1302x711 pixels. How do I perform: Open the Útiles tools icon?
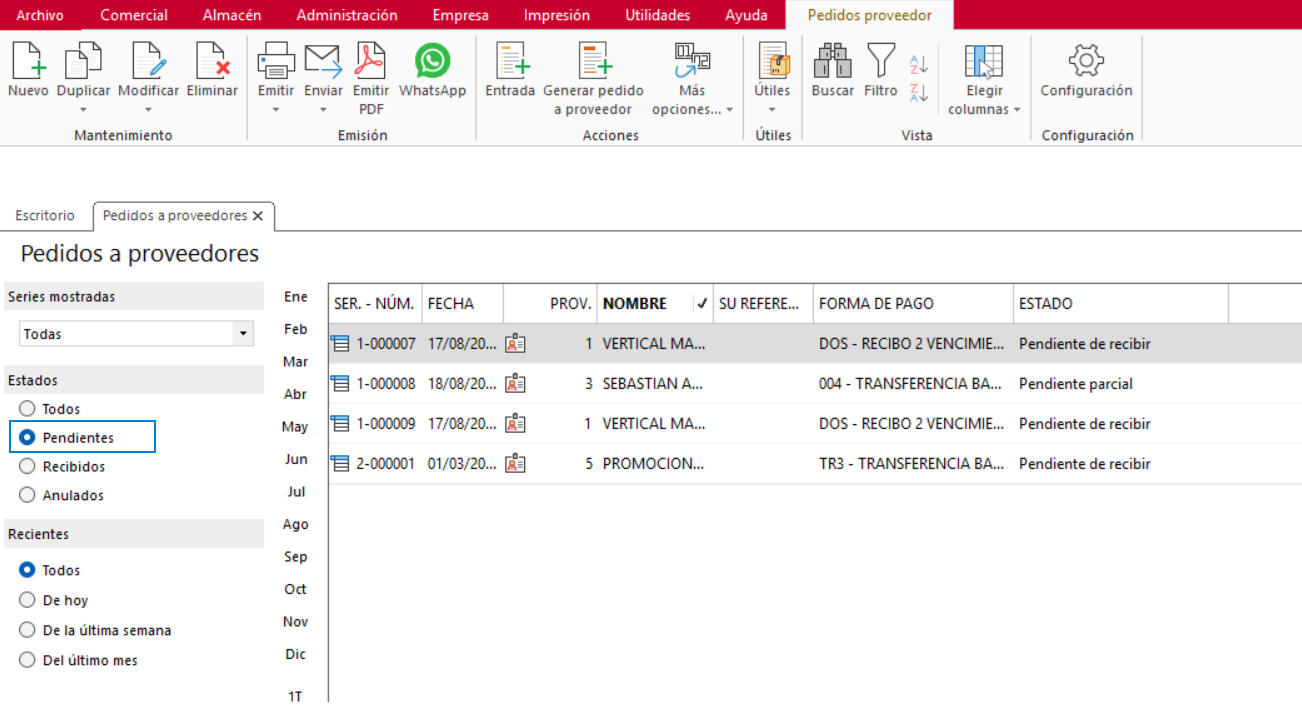tap(772, 61)
